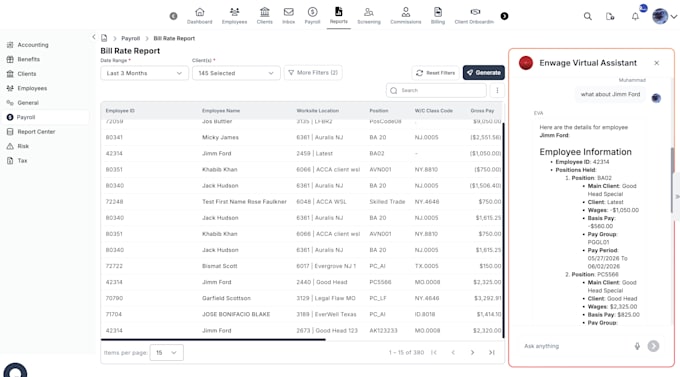Image resolution: width=680 pixels, height=377 pixels.
Task: Open the Items per page dropdown
Action: [x=167, y=352]
